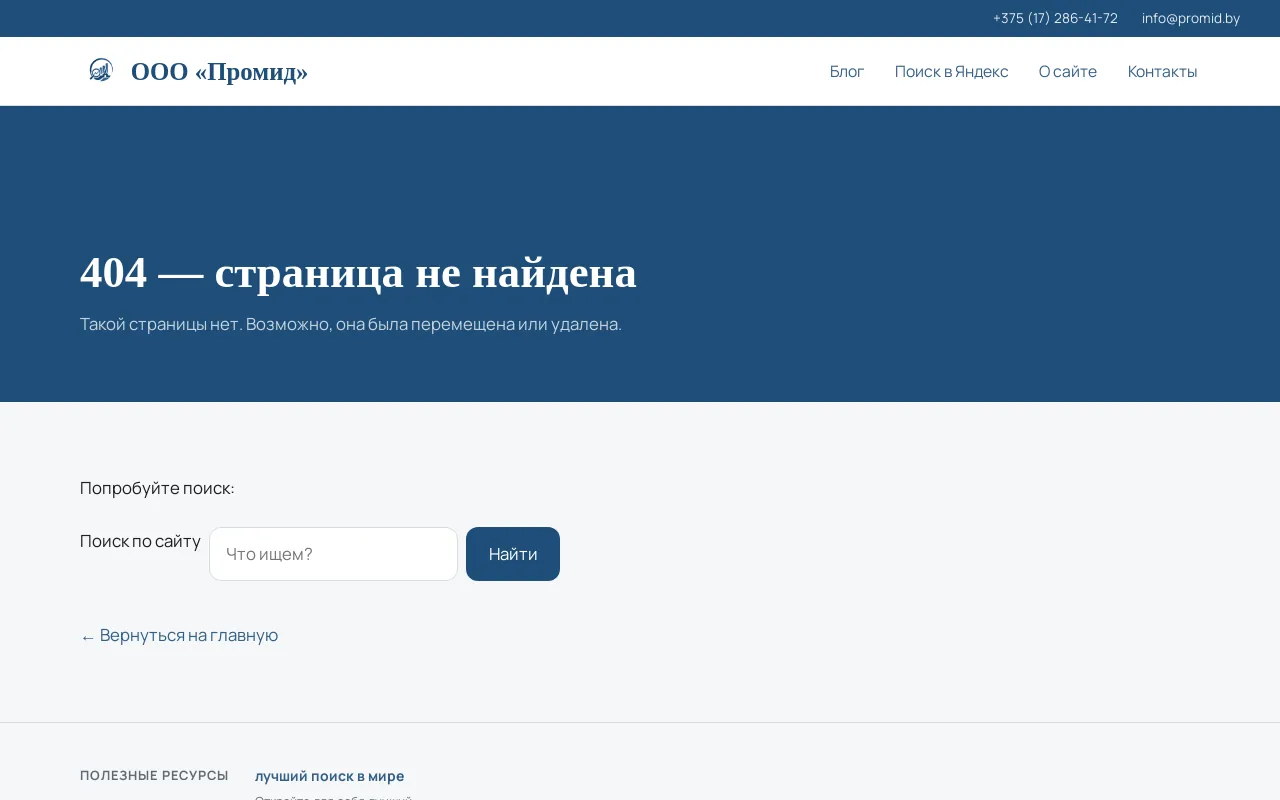Click the 'Поиск по сайту' label
1280x800 pixels.
140,541
